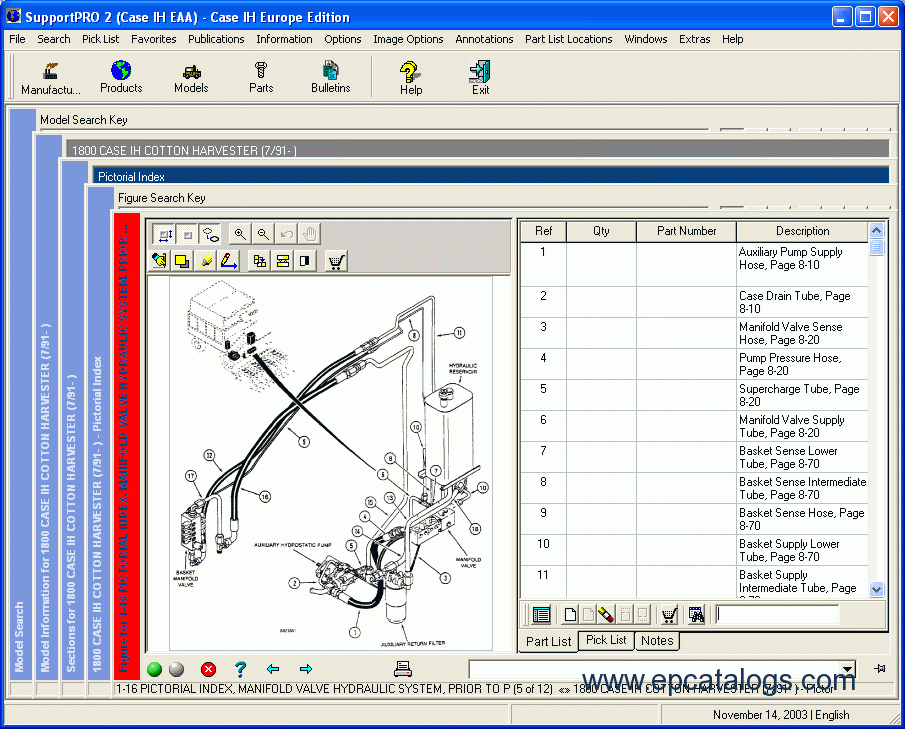Toggle the half-shaded contrast button
This screenshot has height=729, width=905.
pyautogui.click(x=306, y=261)
